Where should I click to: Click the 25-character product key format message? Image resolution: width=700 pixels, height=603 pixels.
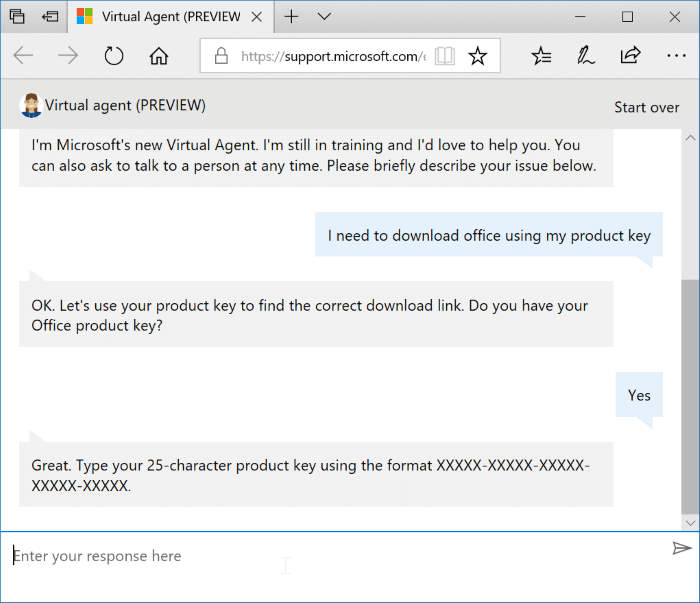tap(316, 474)
